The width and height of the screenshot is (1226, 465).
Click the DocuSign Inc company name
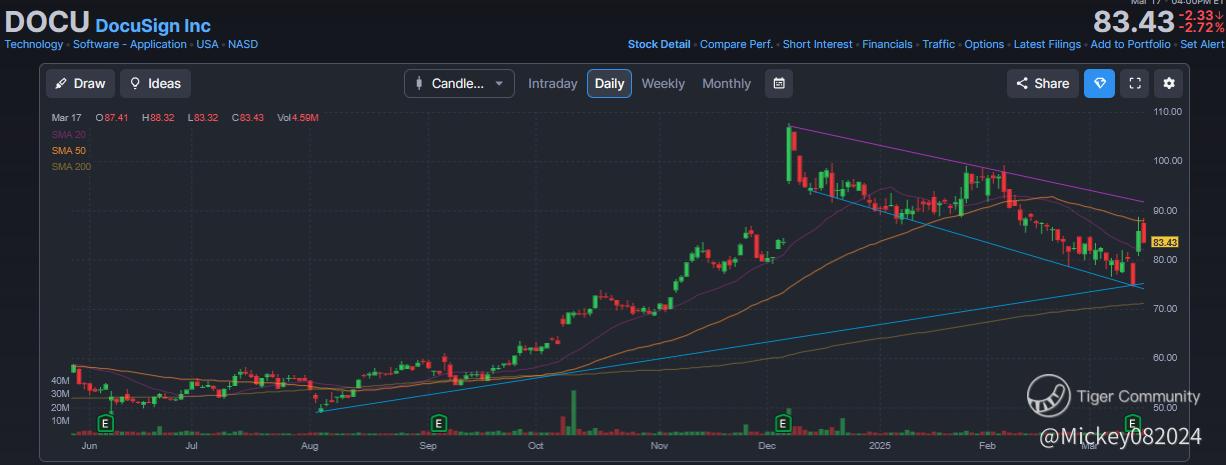153,25
